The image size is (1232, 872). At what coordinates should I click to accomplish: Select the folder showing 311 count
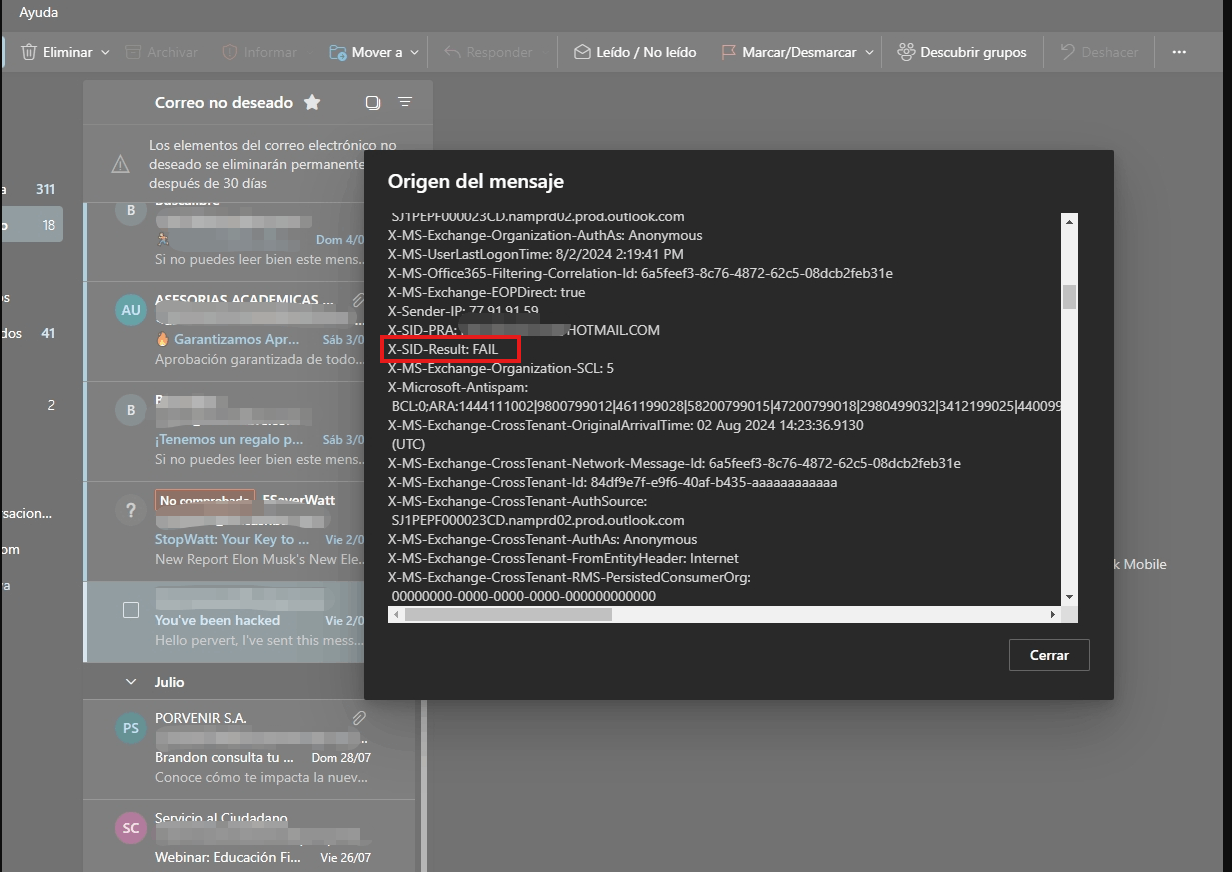pyautogui.click(x=32, y=189)
